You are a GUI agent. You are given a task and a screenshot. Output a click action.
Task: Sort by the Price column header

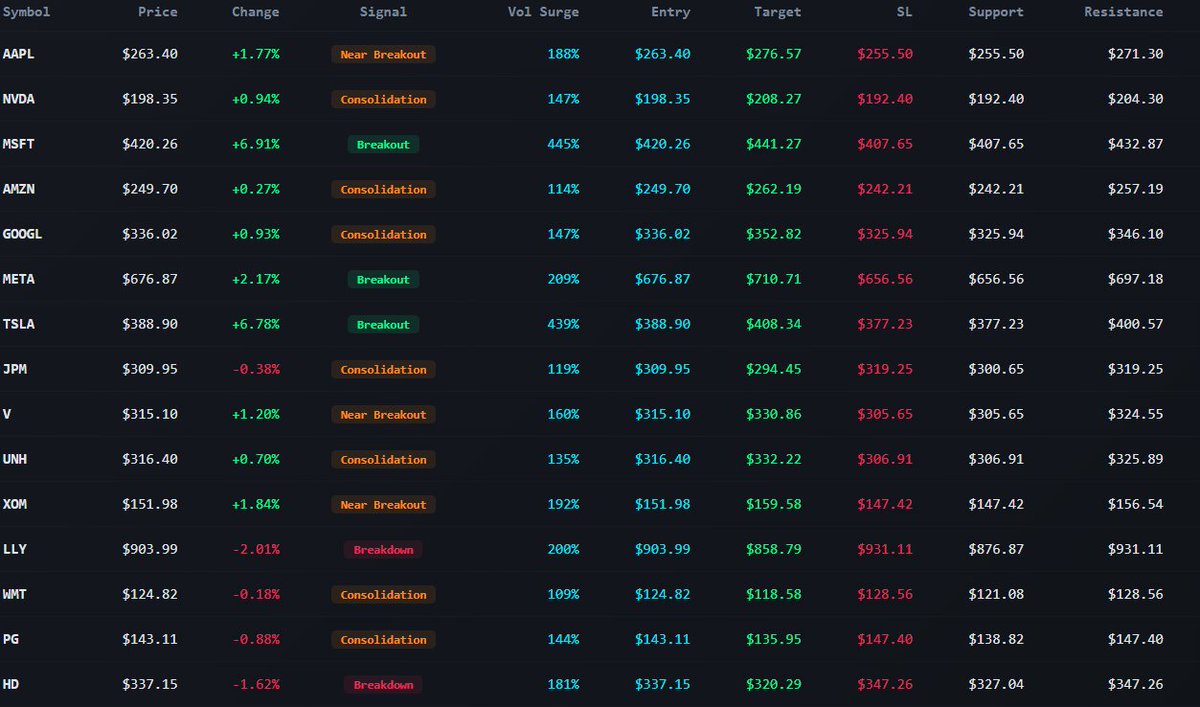pyautogui.click(x=158, y=12)
